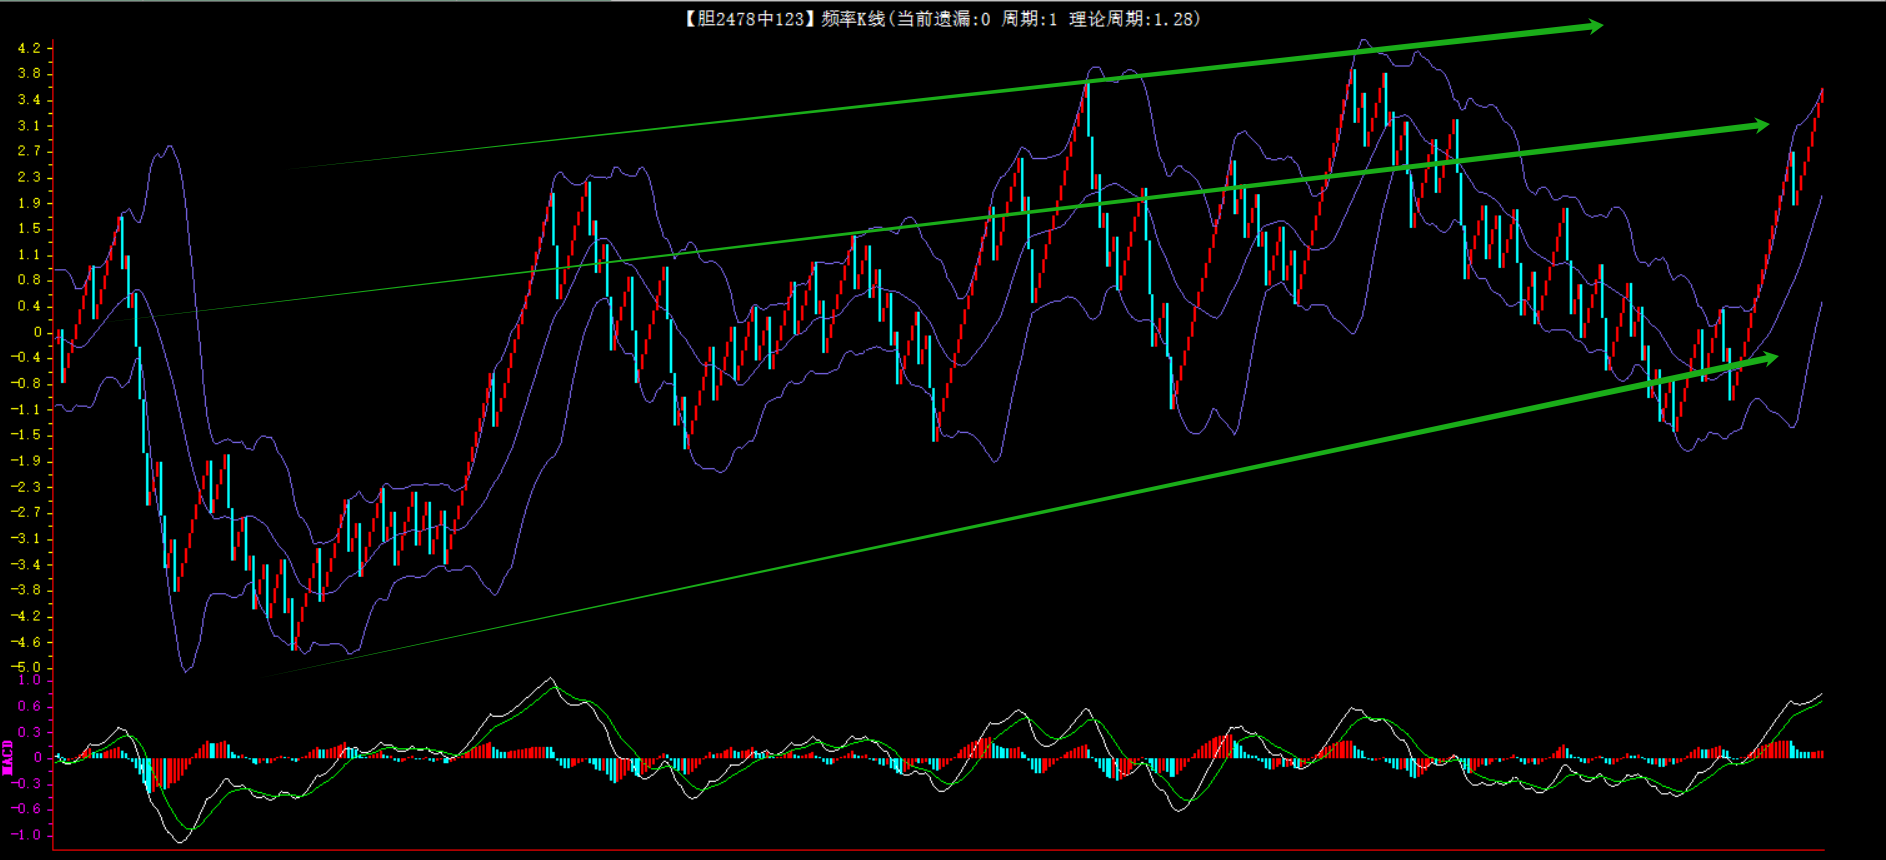Click the 0.6 label on the MACD axis
Screen dimensions: 1886x860
(x=29, y=706)
